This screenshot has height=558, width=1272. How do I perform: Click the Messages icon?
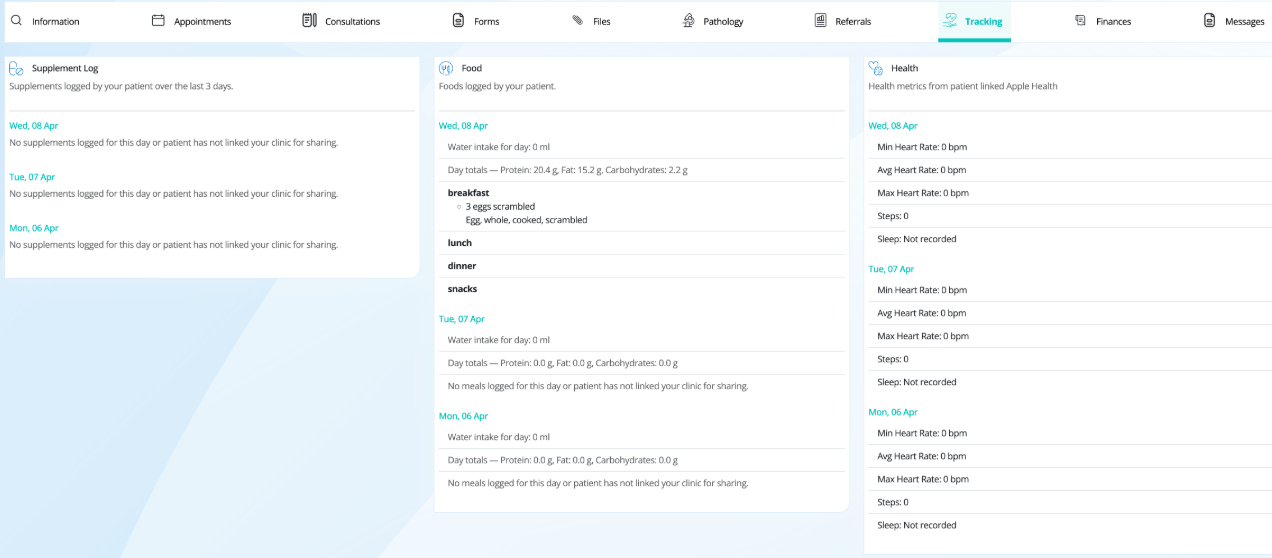point(1209,20)
